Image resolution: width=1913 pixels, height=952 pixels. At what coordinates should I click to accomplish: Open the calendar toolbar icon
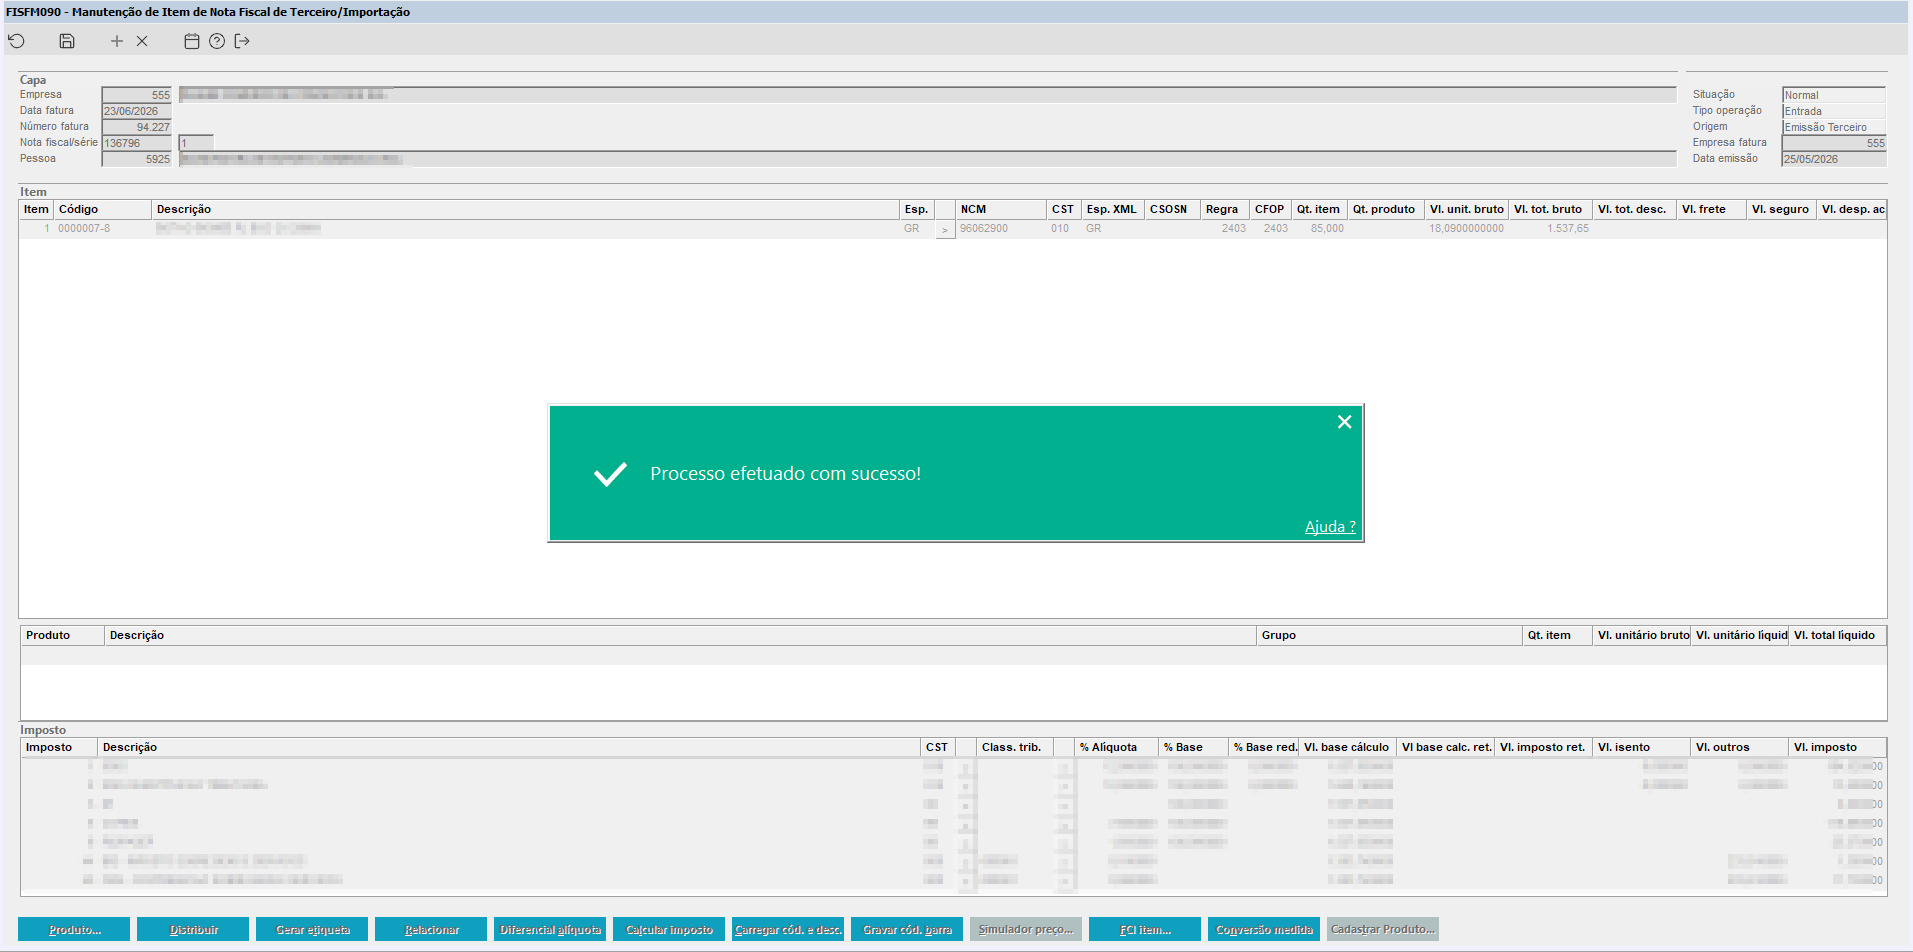coord(192,41)
